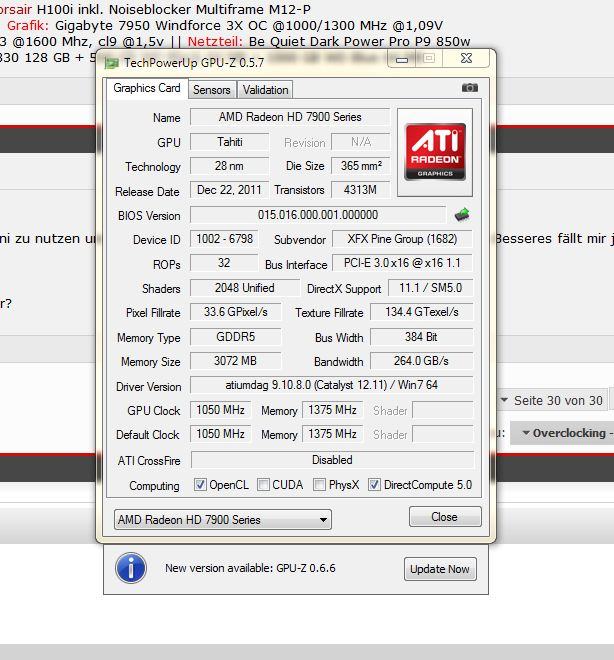This screenshot has width=614, height=660.
Task: Click the Shaders 2048 Unified field
Action: [x=245, y=288]
